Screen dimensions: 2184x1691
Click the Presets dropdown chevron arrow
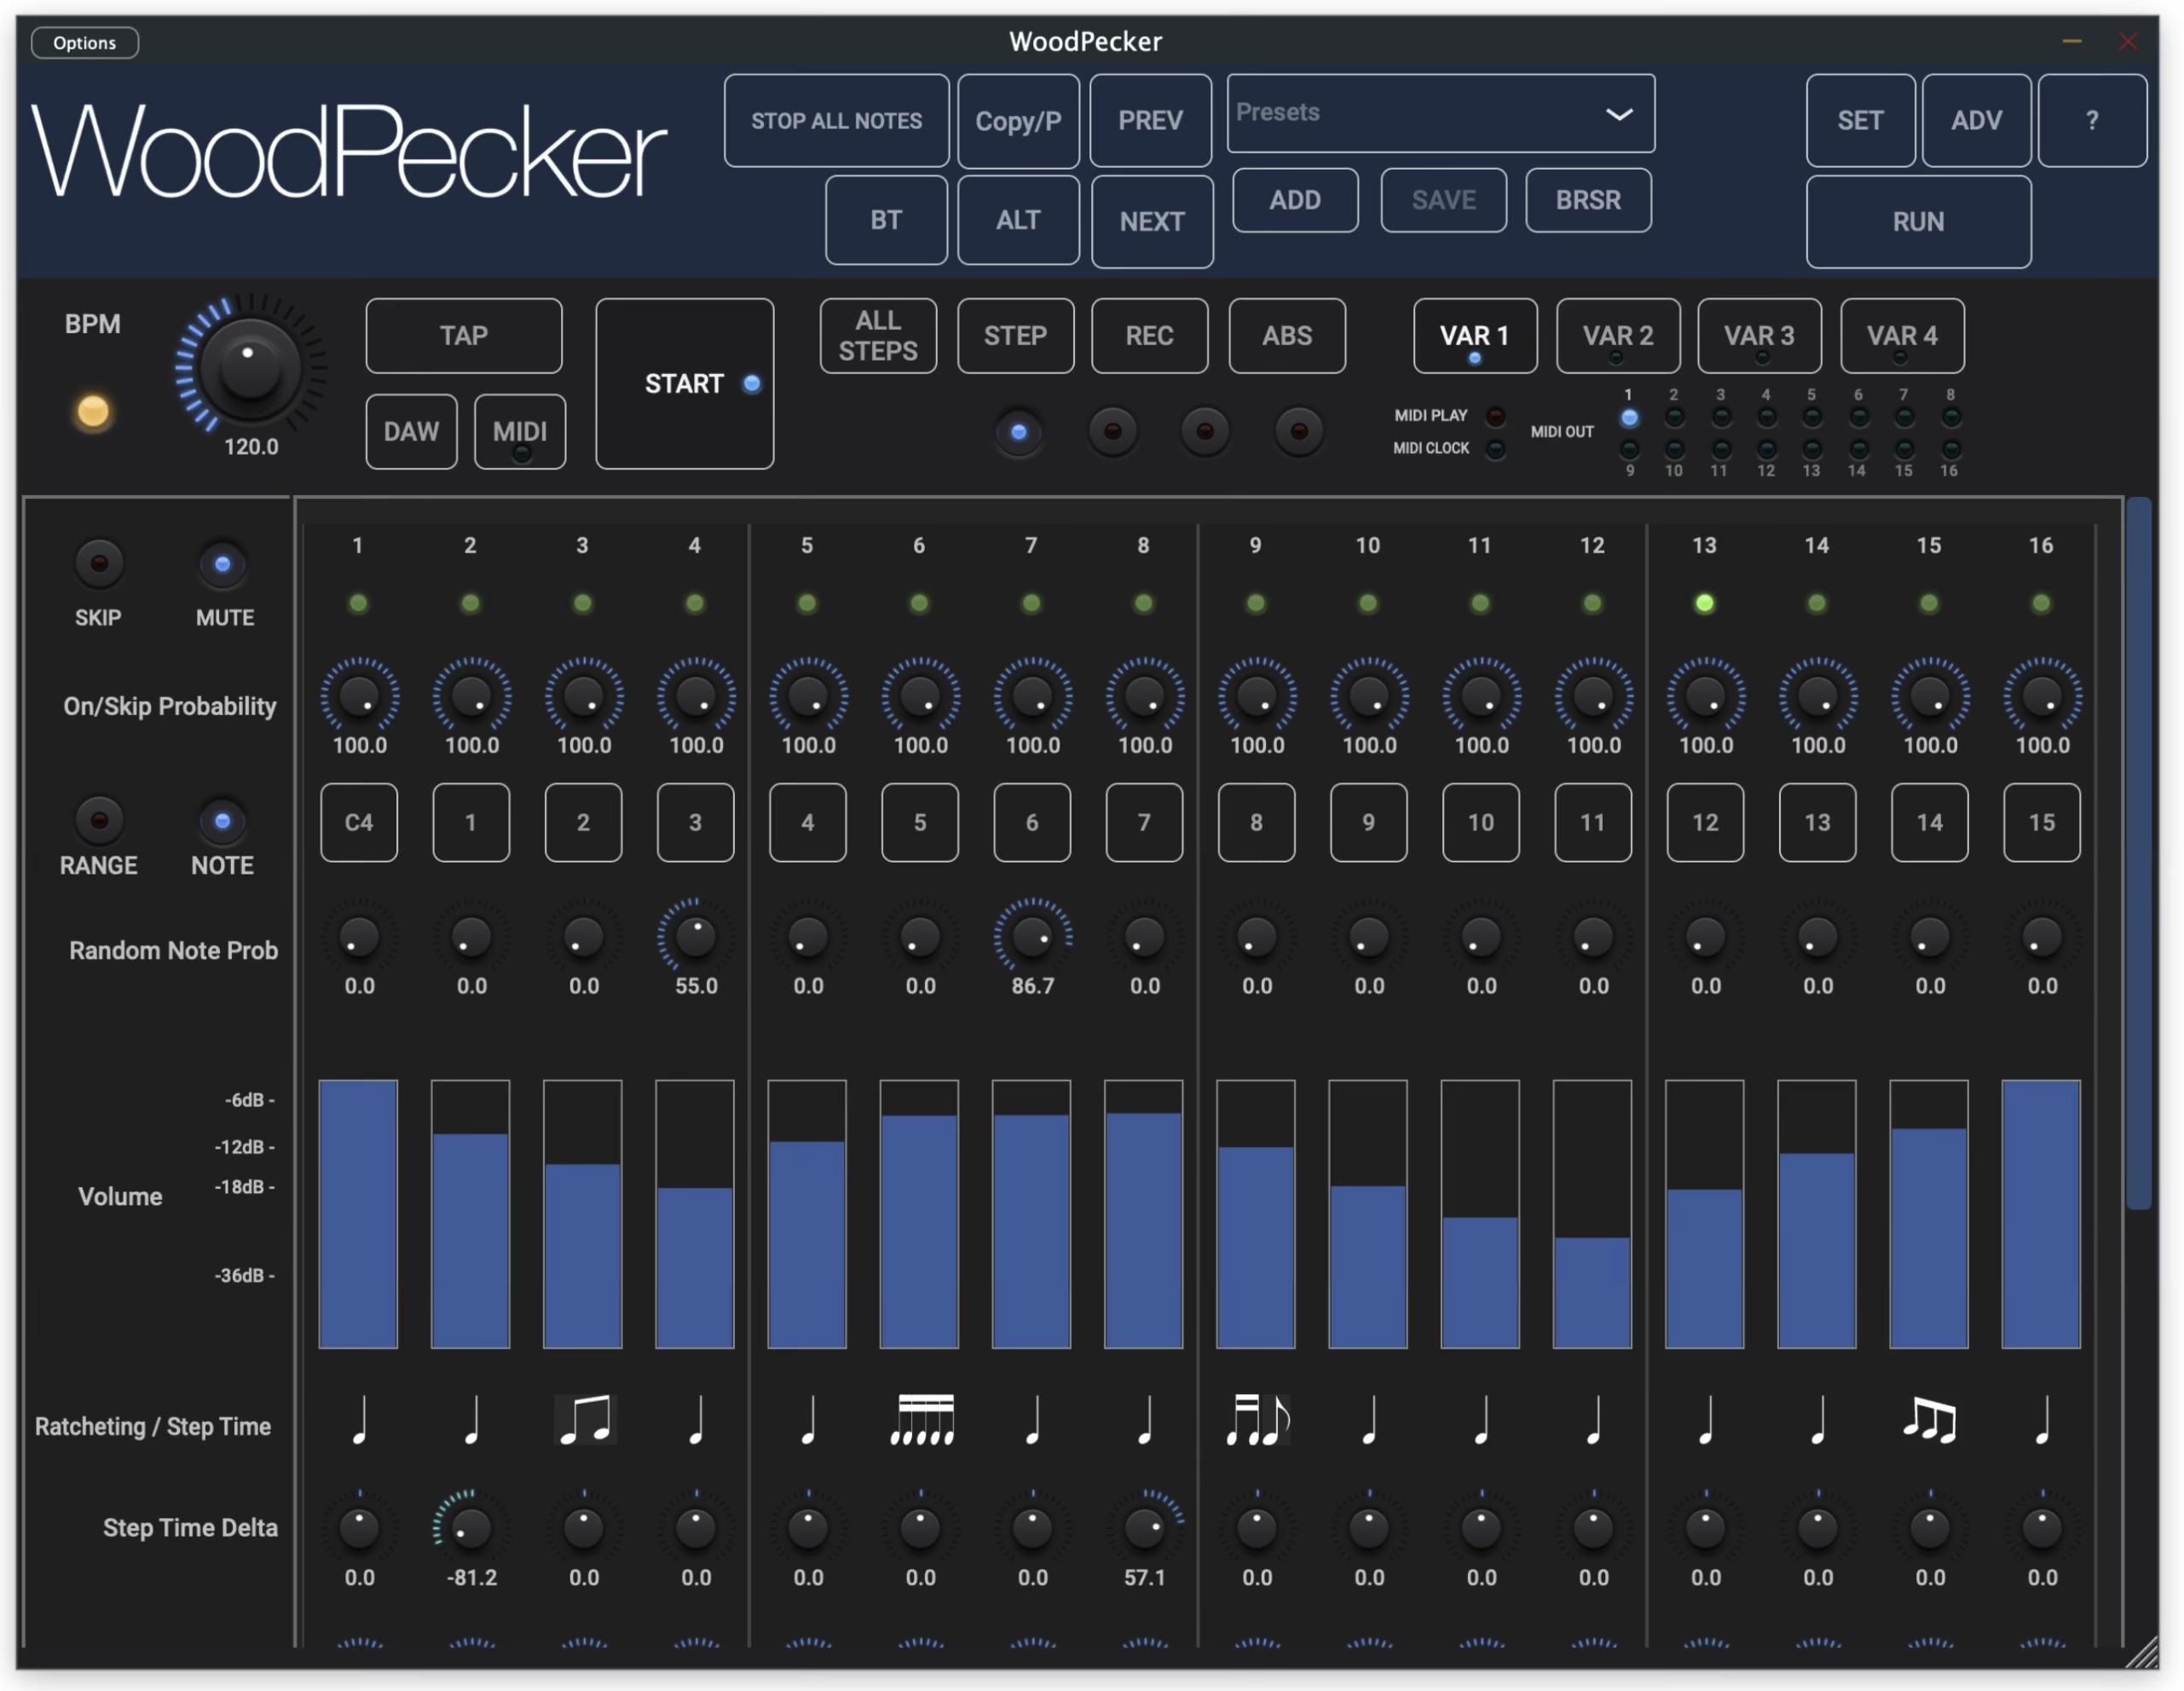(x=1618, y=113)
